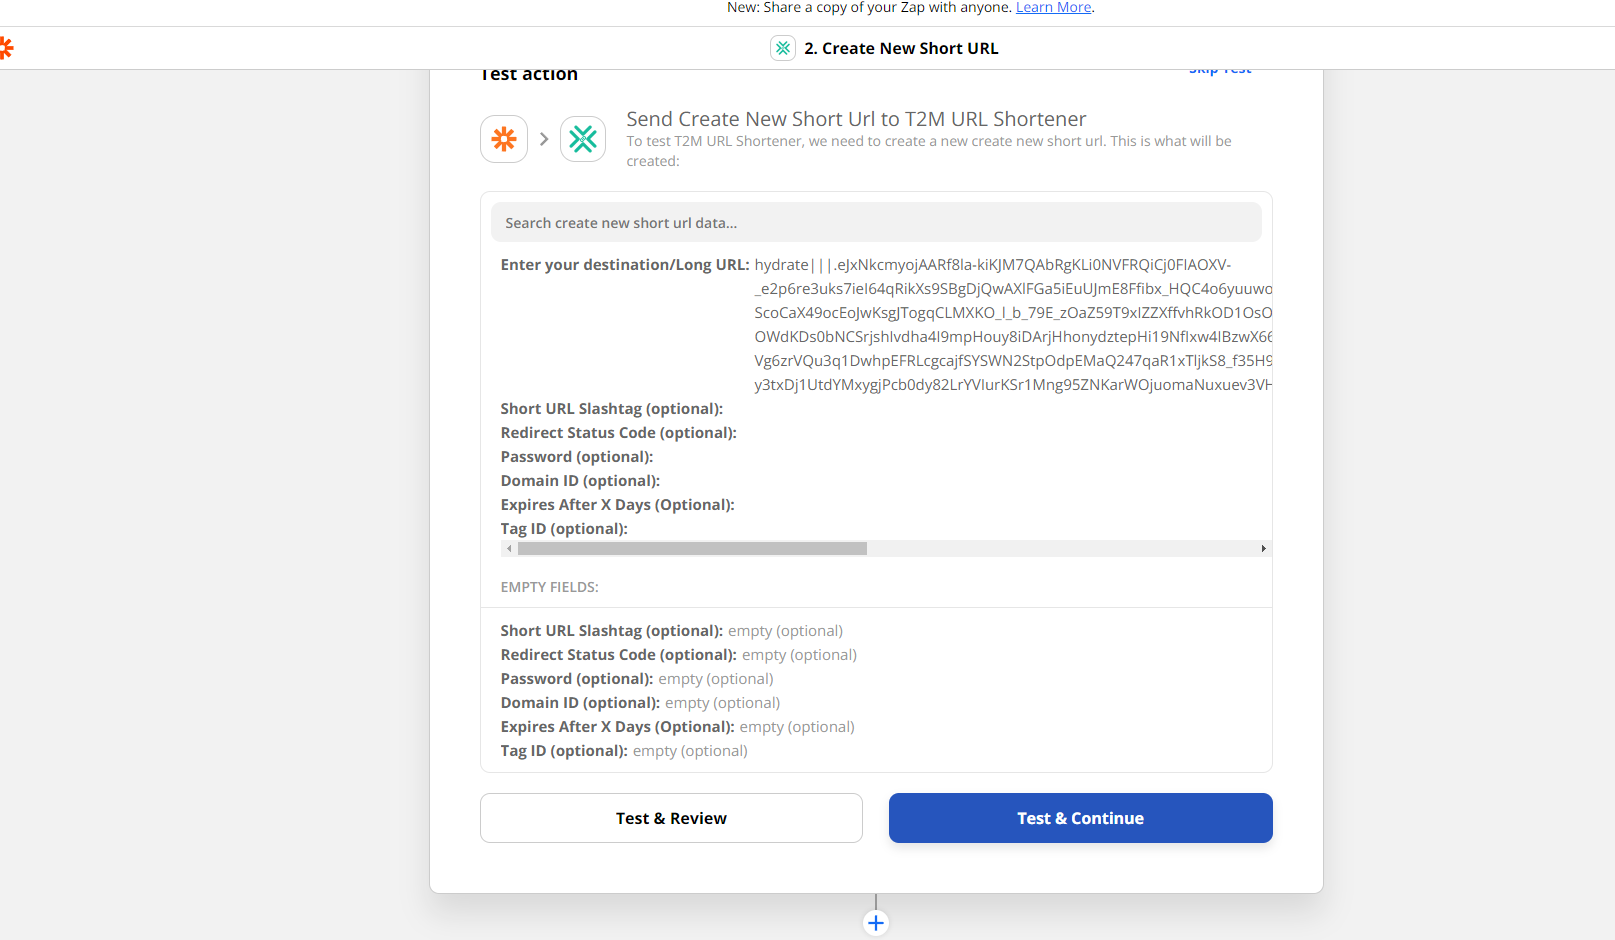Screen dimensions: 1615x940
Task: Open the Skip Test option
Action: [1219, 68]
